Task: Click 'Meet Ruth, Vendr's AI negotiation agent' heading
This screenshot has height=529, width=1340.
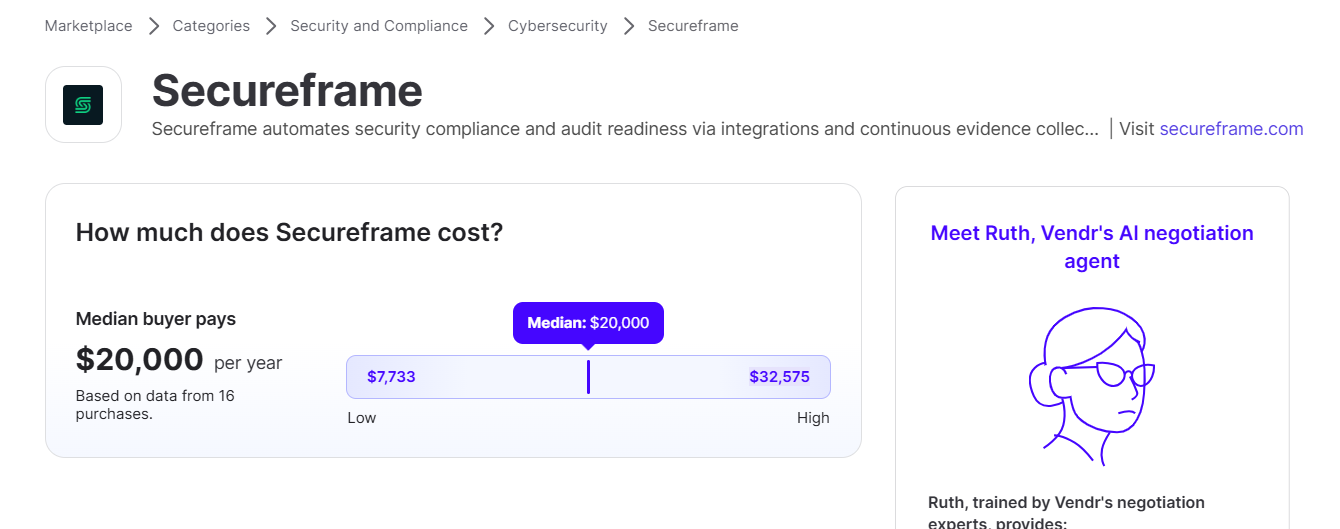Action: (x=1092, y=247)
